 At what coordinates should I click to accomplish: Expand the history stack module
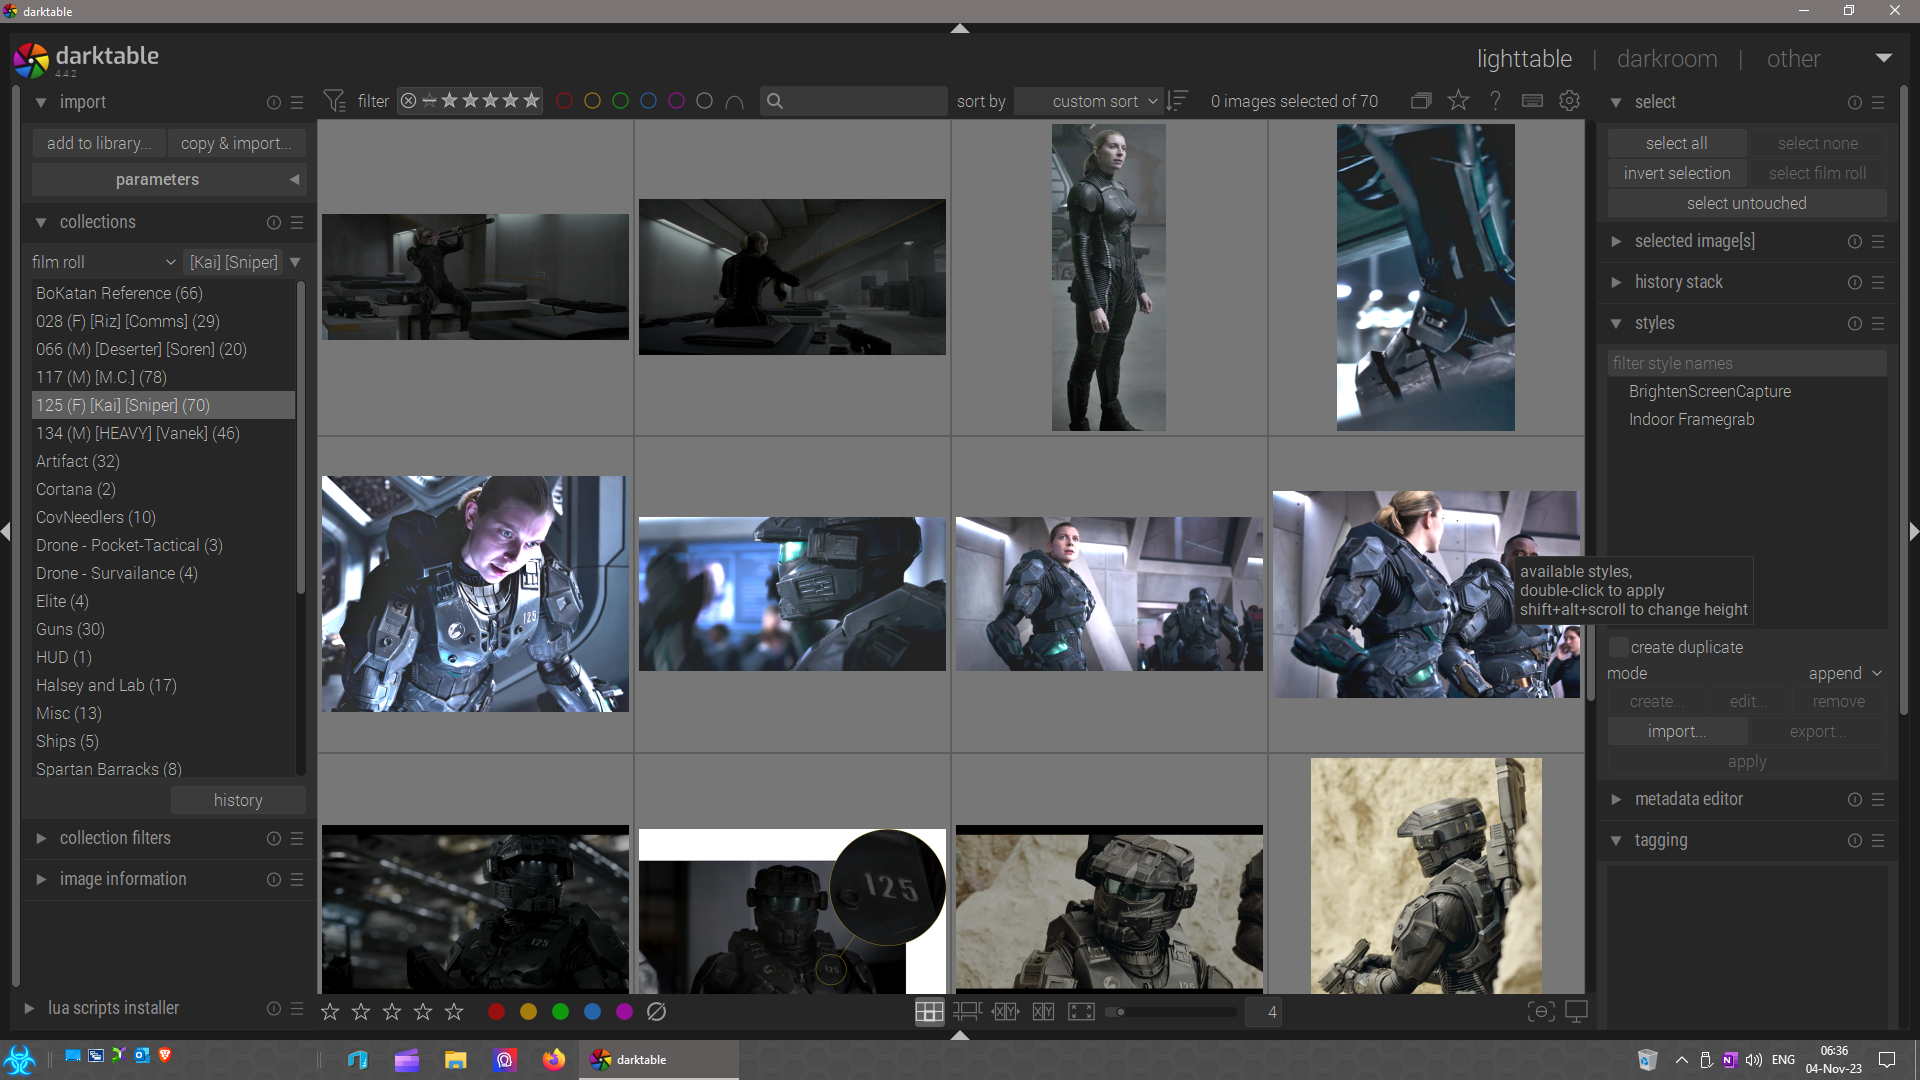[1678, 282]
